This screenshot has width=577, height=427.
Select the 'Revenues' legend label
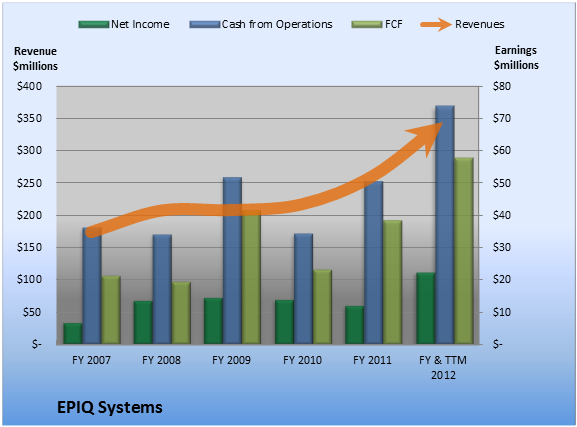click(x=479, y=24)
